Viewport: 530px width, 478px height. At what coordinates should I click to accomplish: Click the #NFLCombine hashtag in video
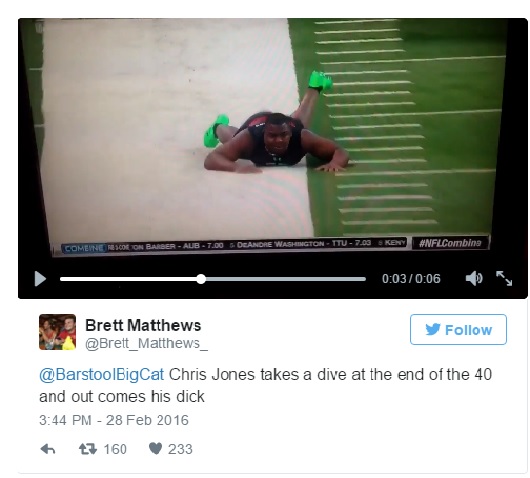pos(450,243)
